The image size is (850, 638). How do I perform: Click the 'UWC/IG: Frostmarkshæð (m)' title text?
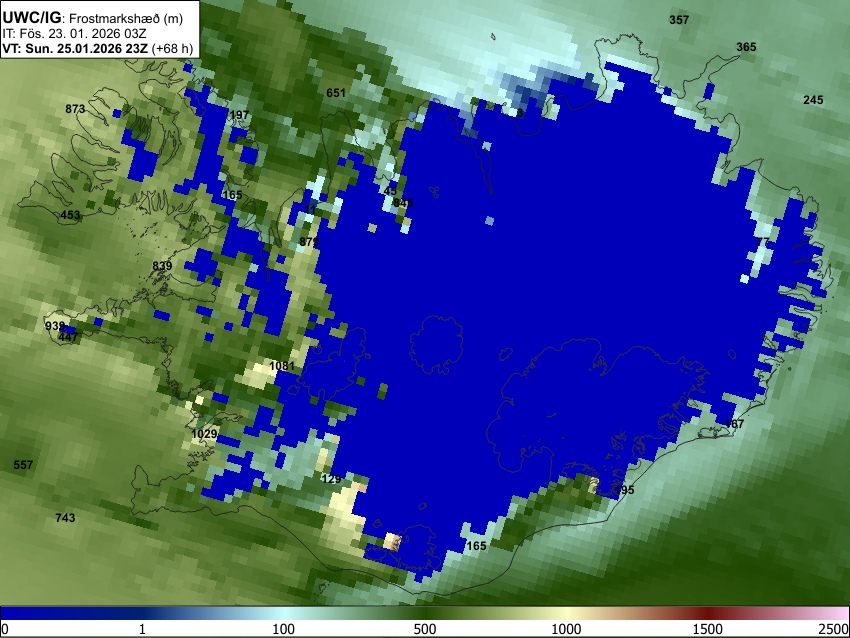point(93,18)
